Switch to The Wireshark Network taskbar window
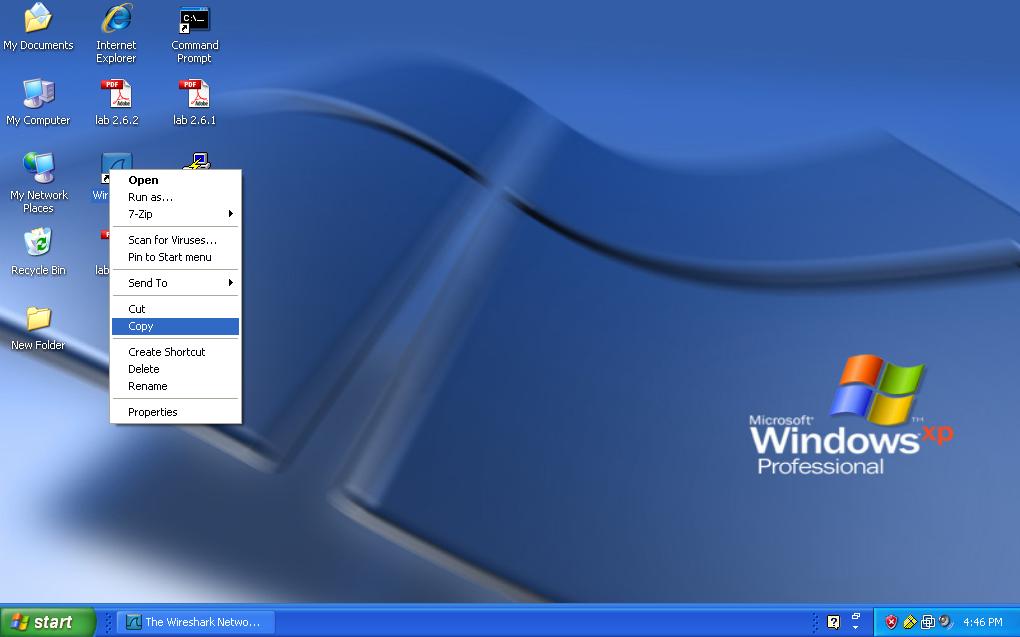Screen dimensions: 1020x637 [x=198, y=622]
